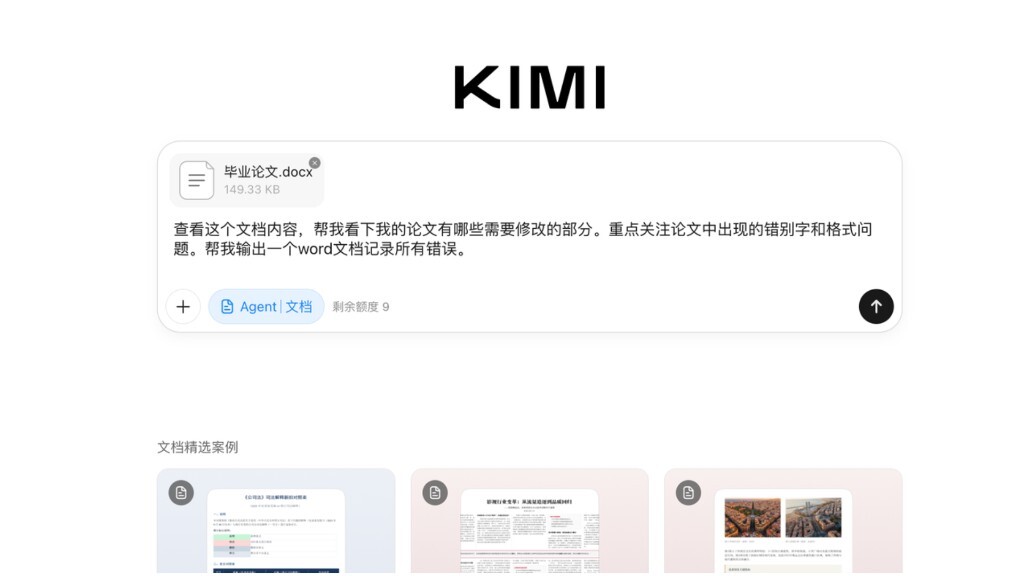1024x576 pixels.
Task: Click the document icon of 毕业论文.docx attachment
Action: pos(196,180)
